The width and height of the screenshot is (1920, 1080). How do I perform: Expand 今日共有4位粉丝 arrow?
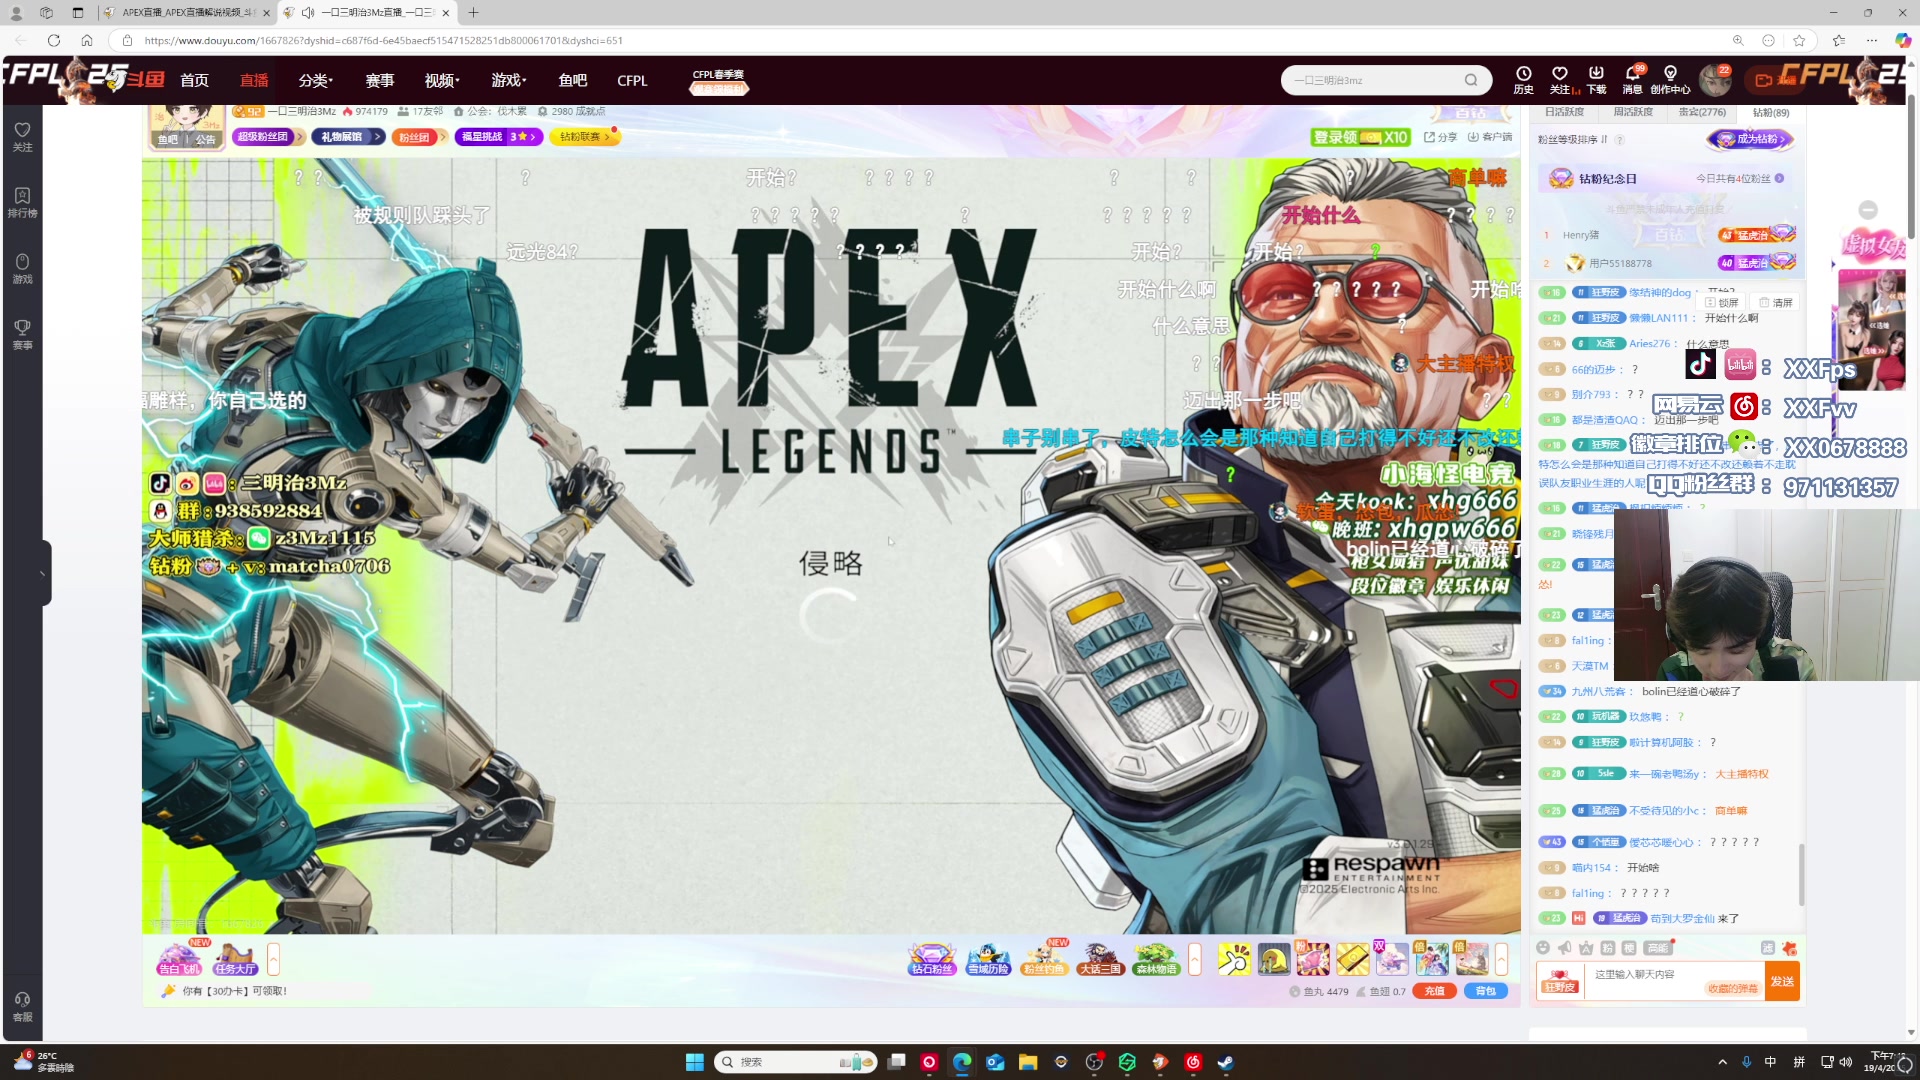tap(1779, 178)
